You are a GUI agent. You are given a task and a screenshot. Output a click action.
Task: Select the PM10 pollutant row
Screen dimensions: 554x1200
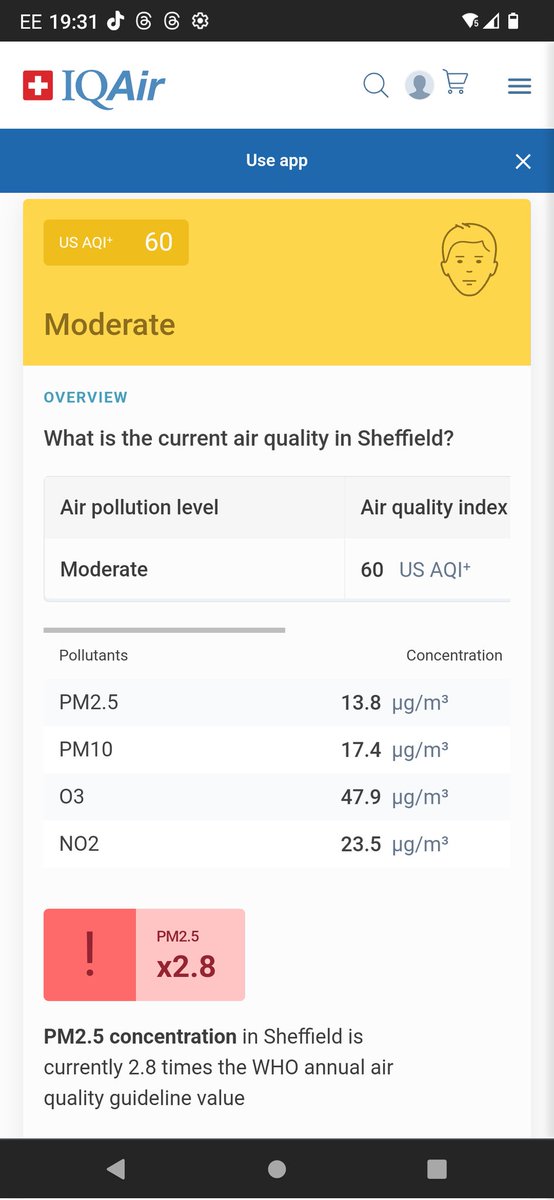[277, 750]
